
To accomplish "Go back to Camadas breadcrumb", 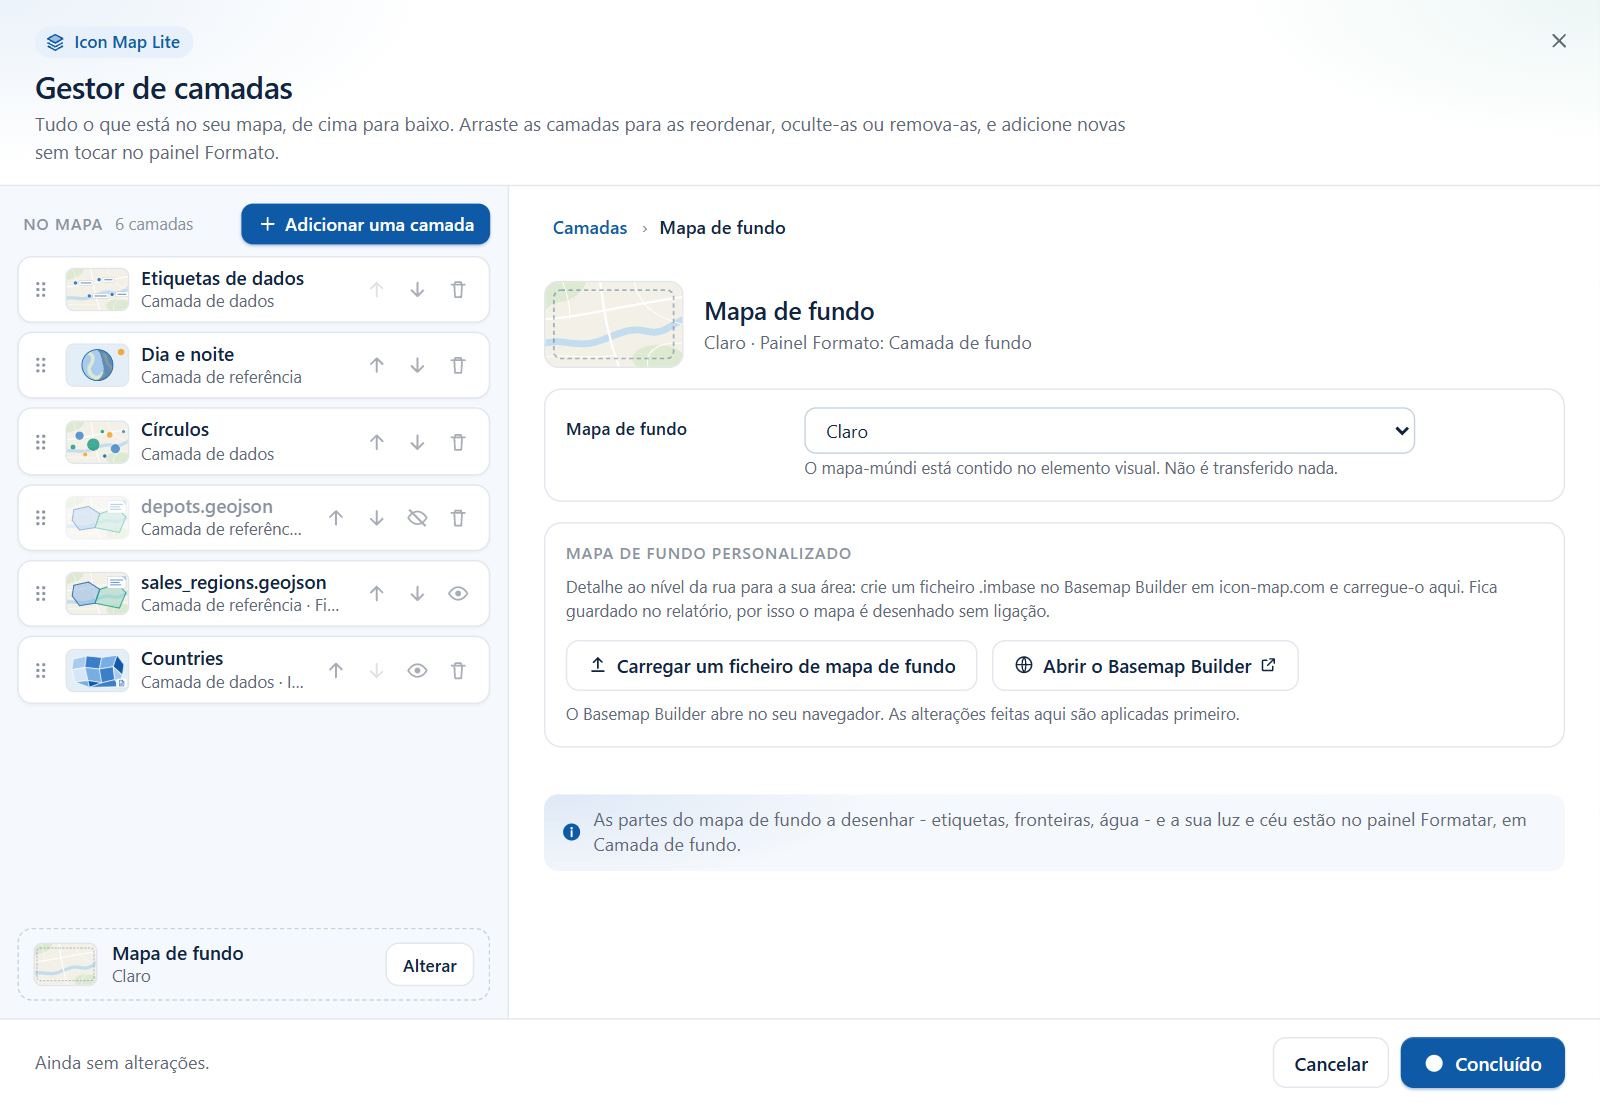I will click(x=590, y=228).
